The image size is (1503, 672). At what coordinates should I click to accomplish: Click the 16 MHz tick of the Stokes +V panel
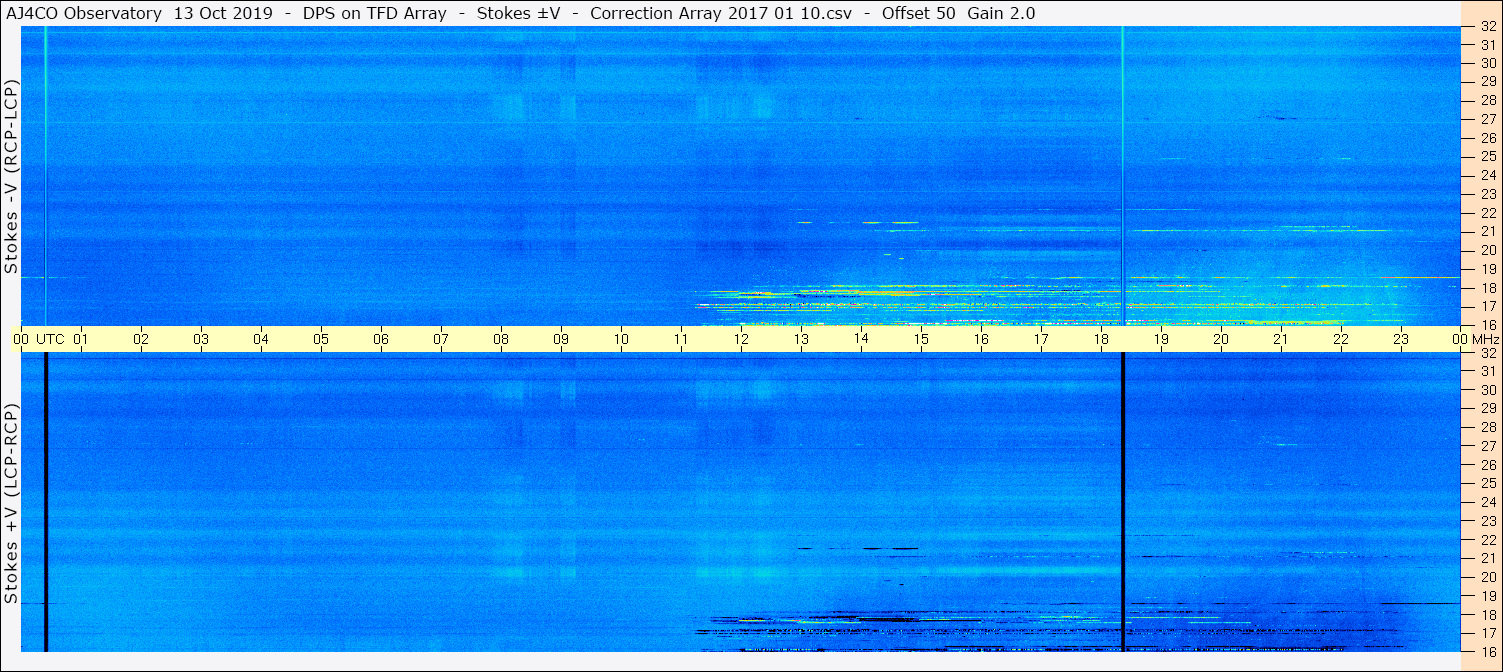coord(1488,651)
